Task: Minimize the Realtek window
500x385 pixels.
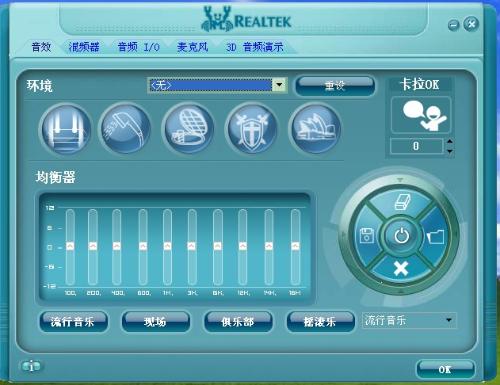Action: click(454, 25)
